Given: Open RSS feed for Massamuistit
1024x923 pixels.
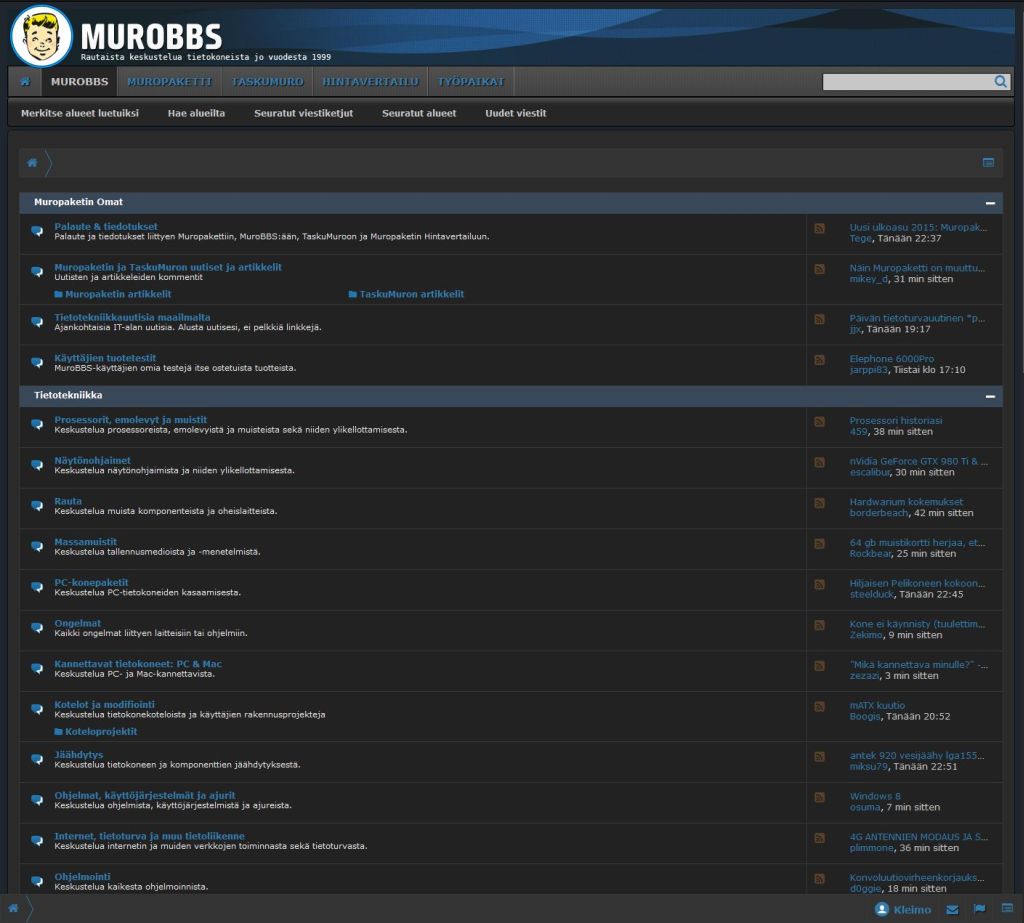Looking at the screenshot, I should pos(819,543).
